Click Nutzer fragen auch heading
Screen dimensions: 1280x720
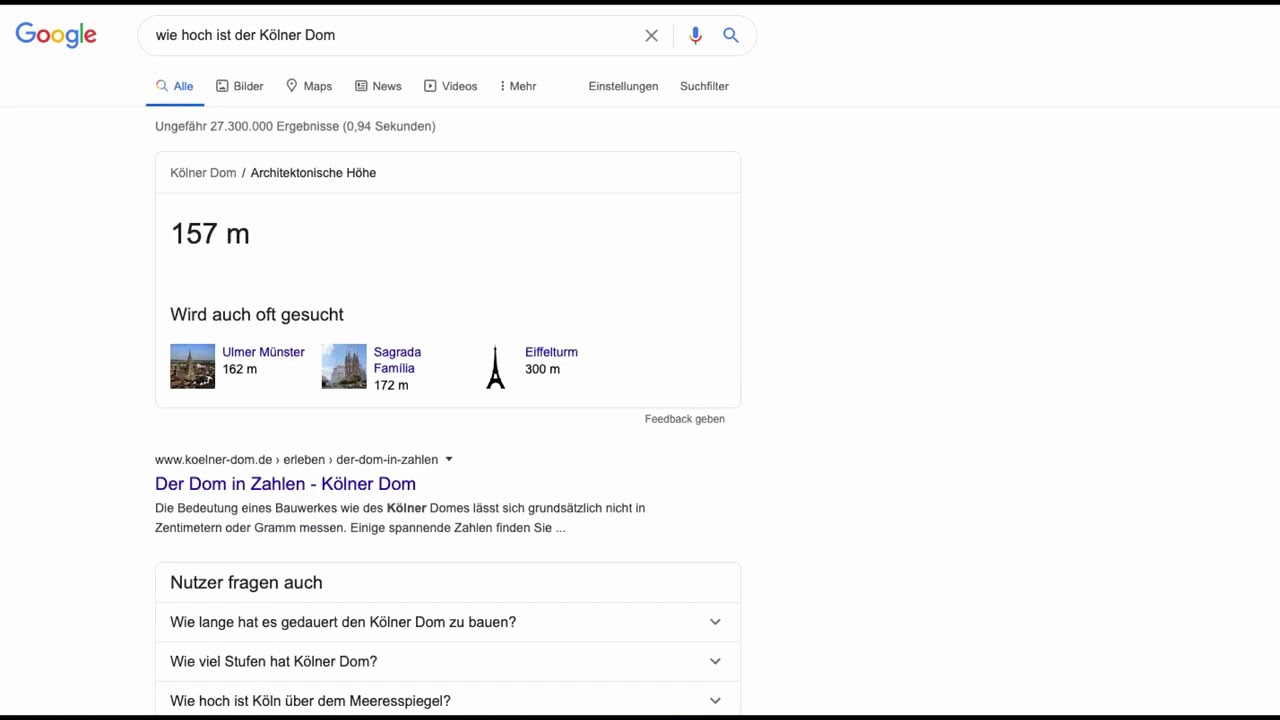[x=246, y=582]
